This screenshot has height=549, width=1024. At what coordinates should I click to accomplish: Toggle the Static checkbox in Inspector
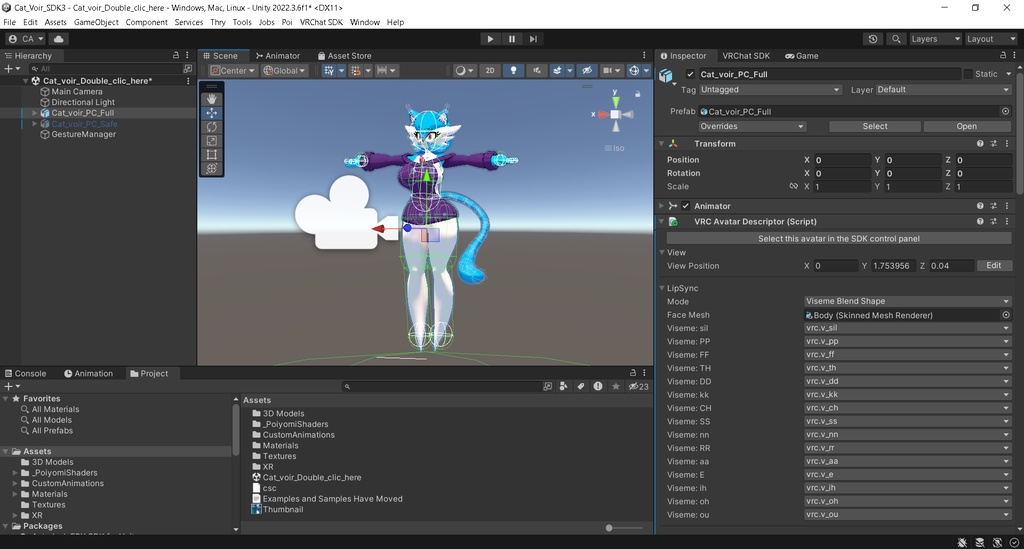point(968,74)
